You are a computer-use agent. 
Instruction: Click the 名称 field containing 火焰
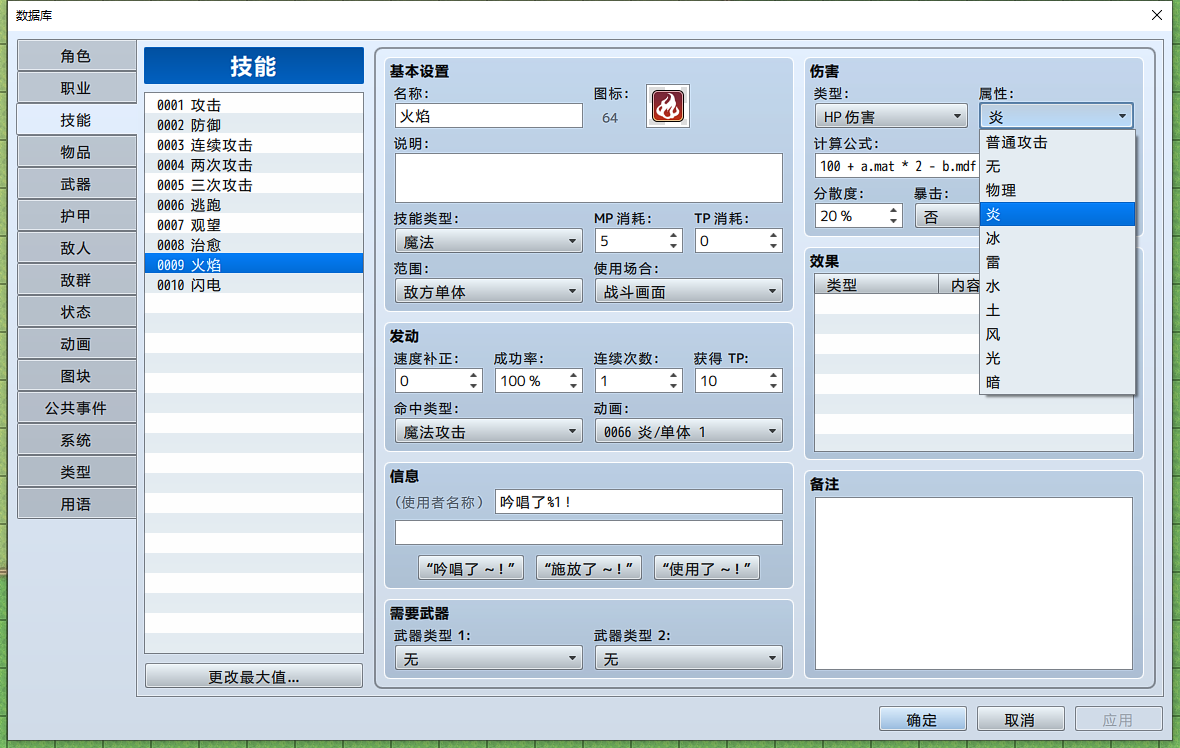tap(488, 116)
